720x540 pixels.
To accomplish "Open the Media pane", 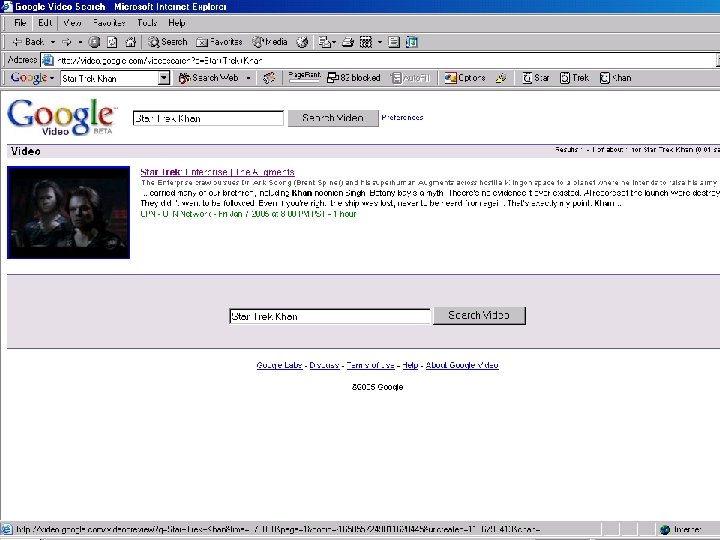I will click(x=270, y=42).
